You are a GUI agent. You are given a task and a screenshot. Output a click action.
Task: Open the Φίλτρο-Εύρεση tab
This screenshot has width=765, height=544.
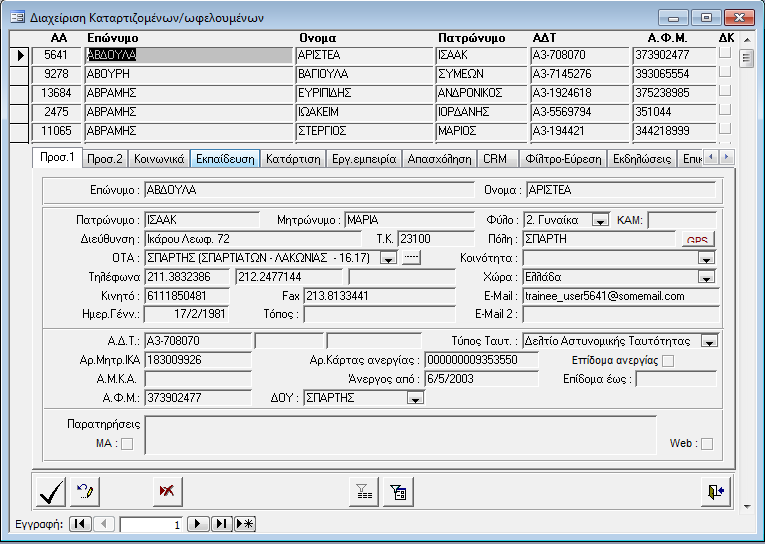(562, 158)
